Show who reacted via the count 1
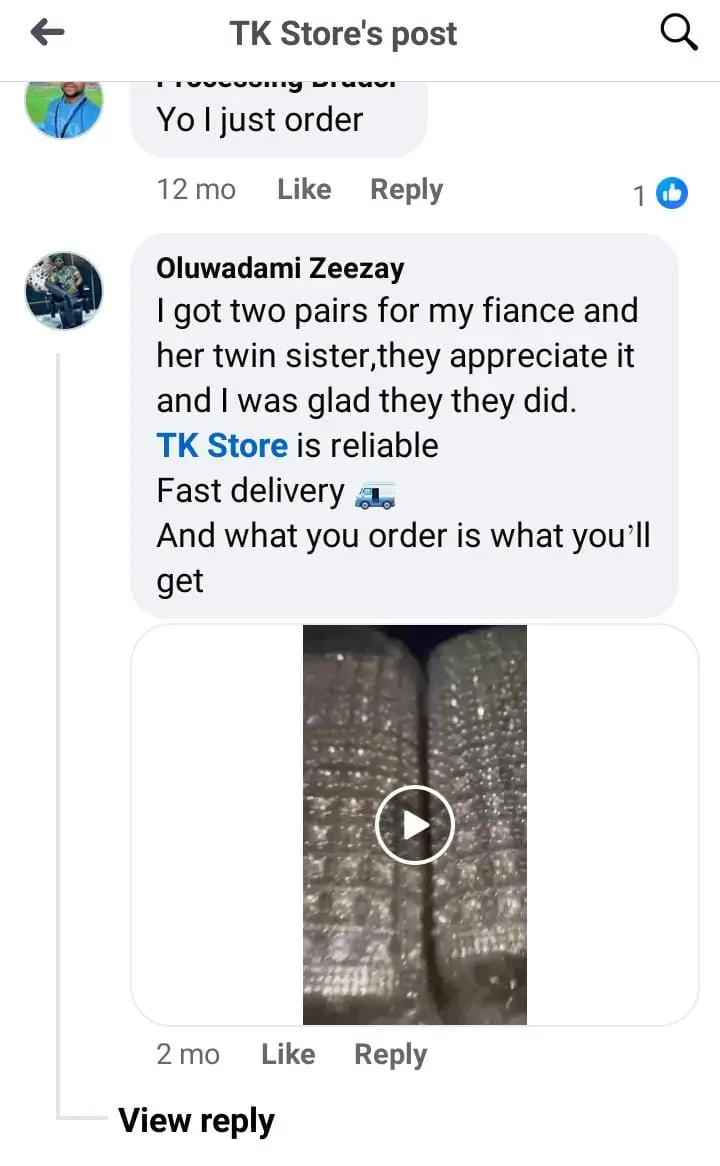Viewport: 720px width, 1166px height. coord(640,195)
